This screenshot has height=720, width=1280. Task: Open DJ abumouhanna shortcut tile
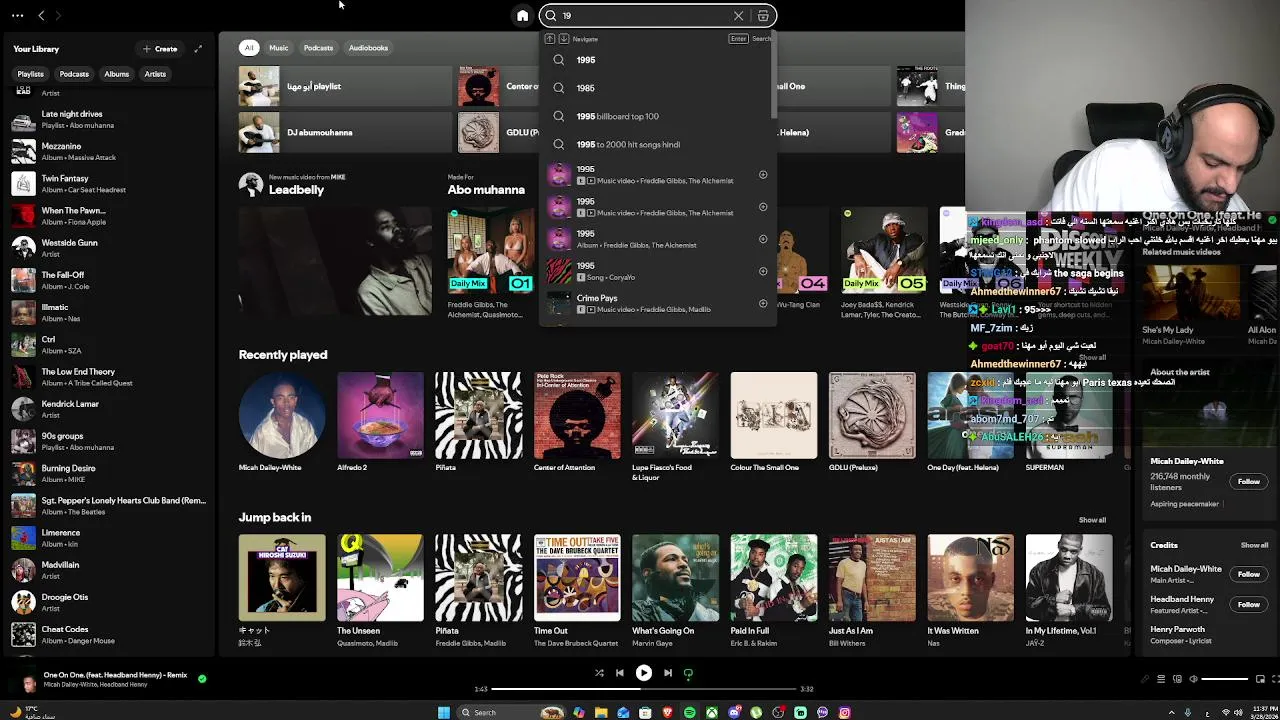(343, 132)
